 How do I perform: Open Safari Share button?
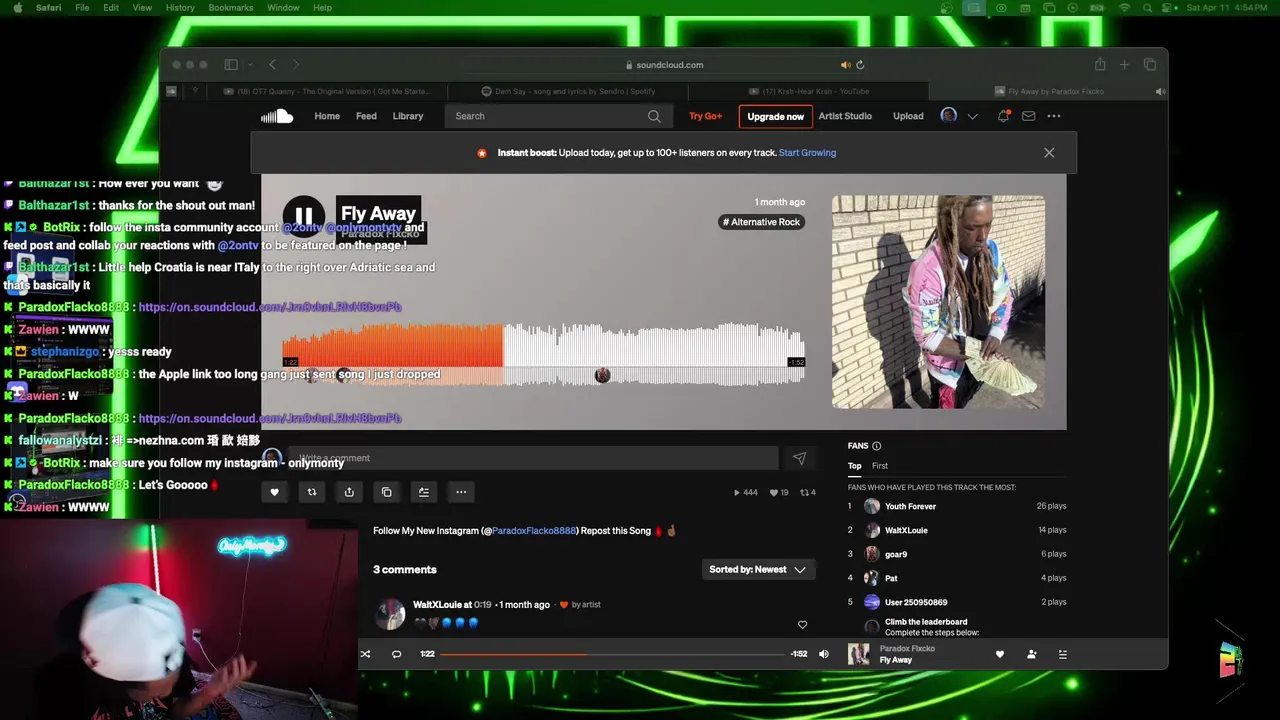click(x=1100, y=65)
